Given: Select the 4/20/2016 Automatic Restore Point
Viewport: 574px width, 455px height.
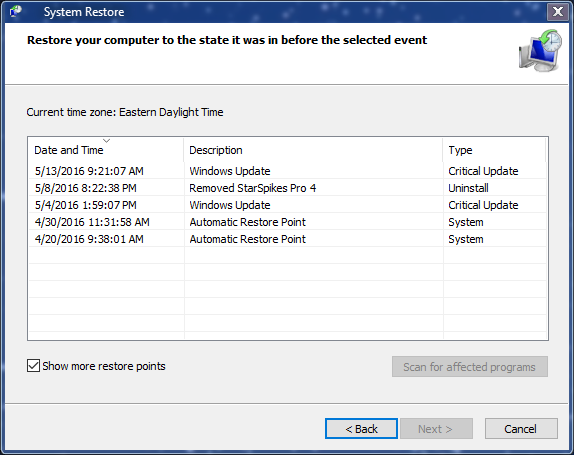Looking at the screenshot, I should click(287, 239).
